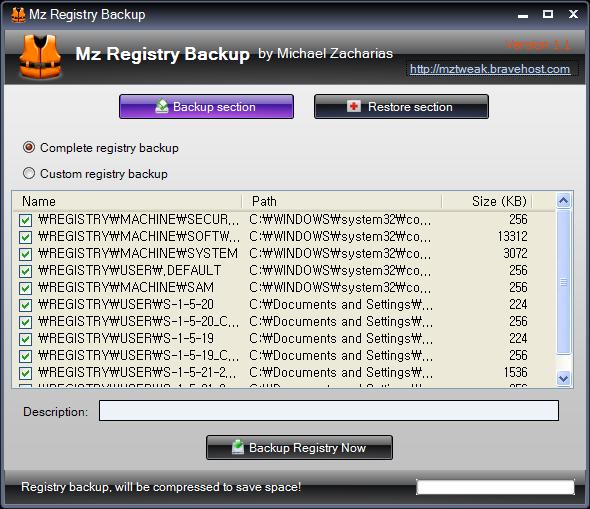
Task: Open the Restore section tab
Action: (x=401, y=107)
